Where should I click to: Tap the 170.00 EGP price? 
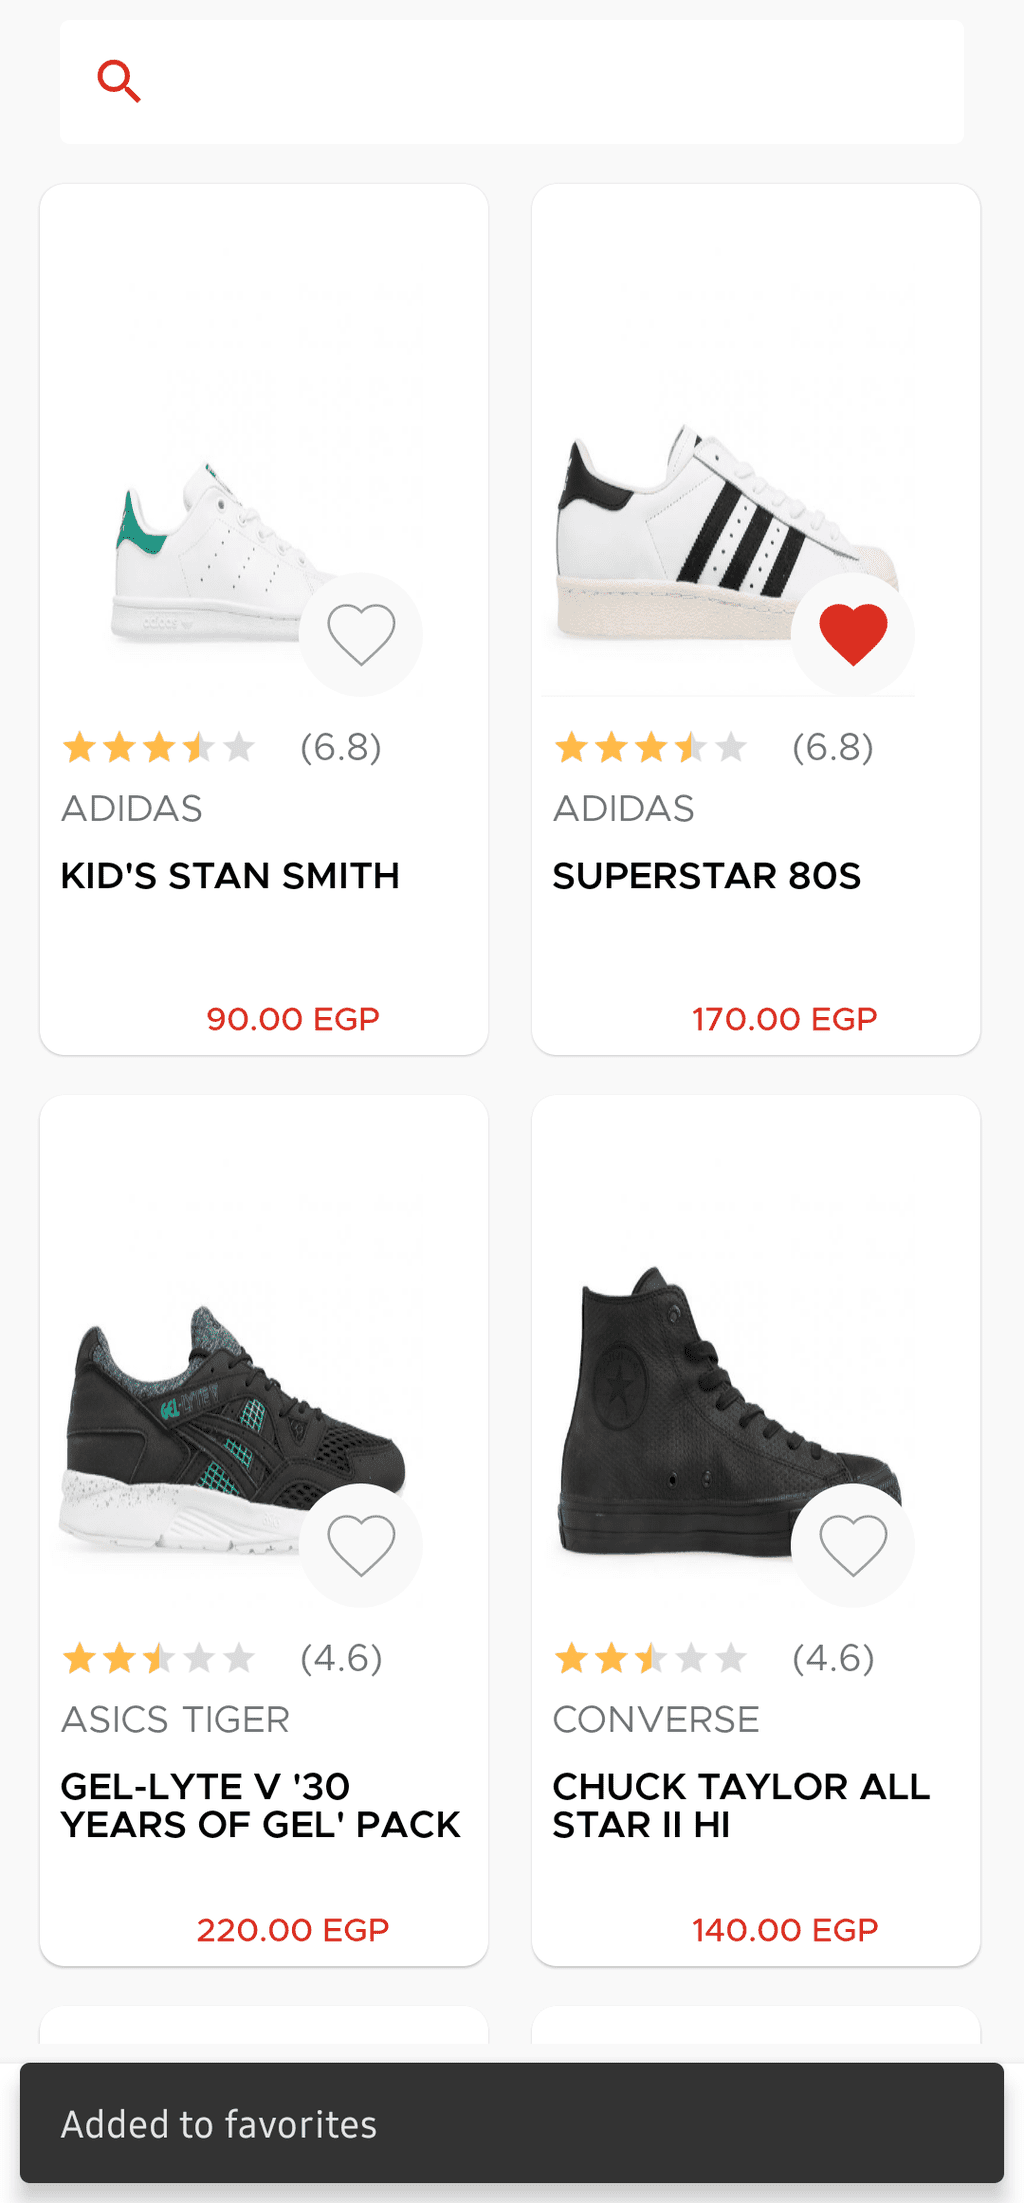(x=784, y=1019)
